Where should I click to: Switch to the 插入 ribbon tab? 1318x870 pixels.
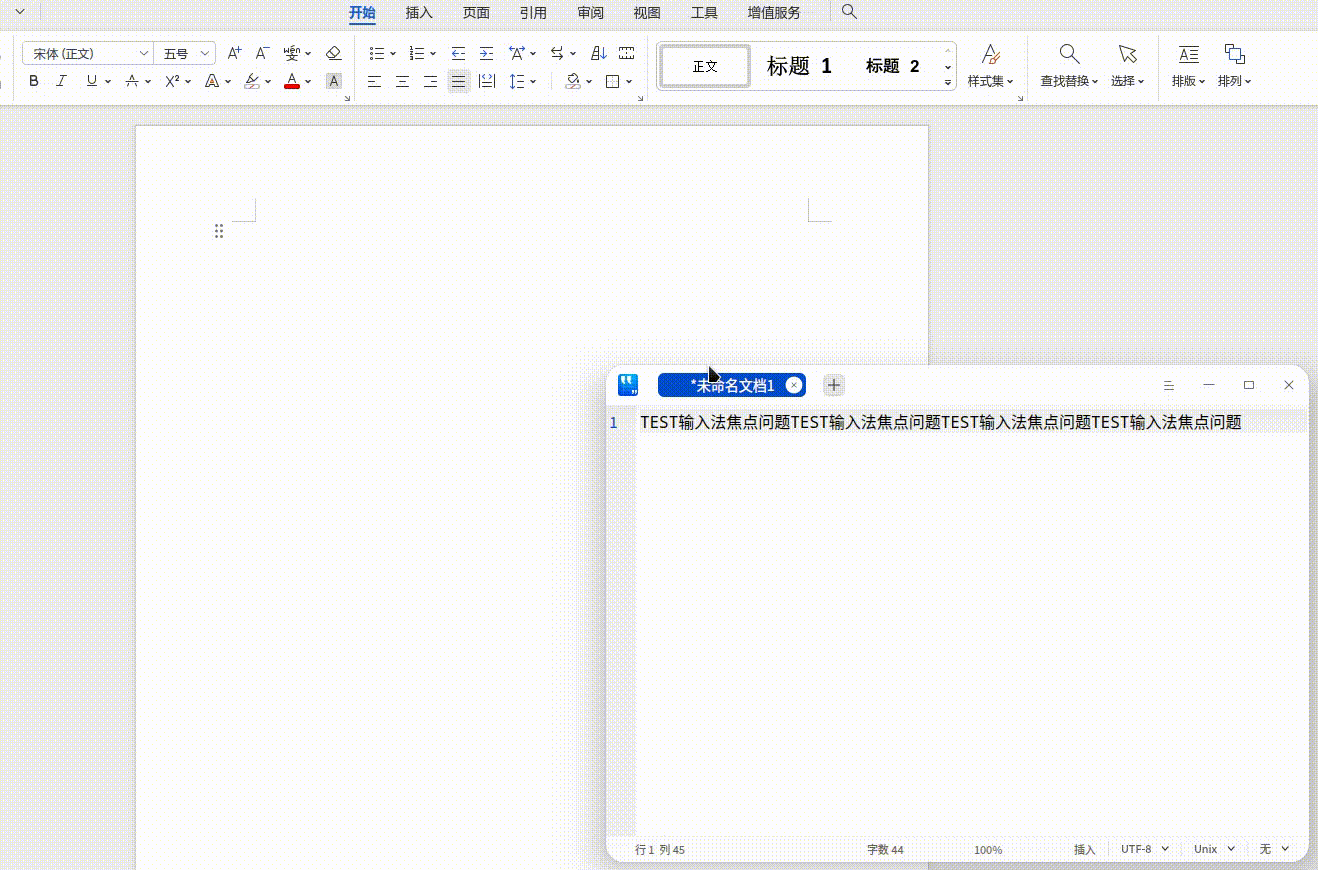(419, 13)
